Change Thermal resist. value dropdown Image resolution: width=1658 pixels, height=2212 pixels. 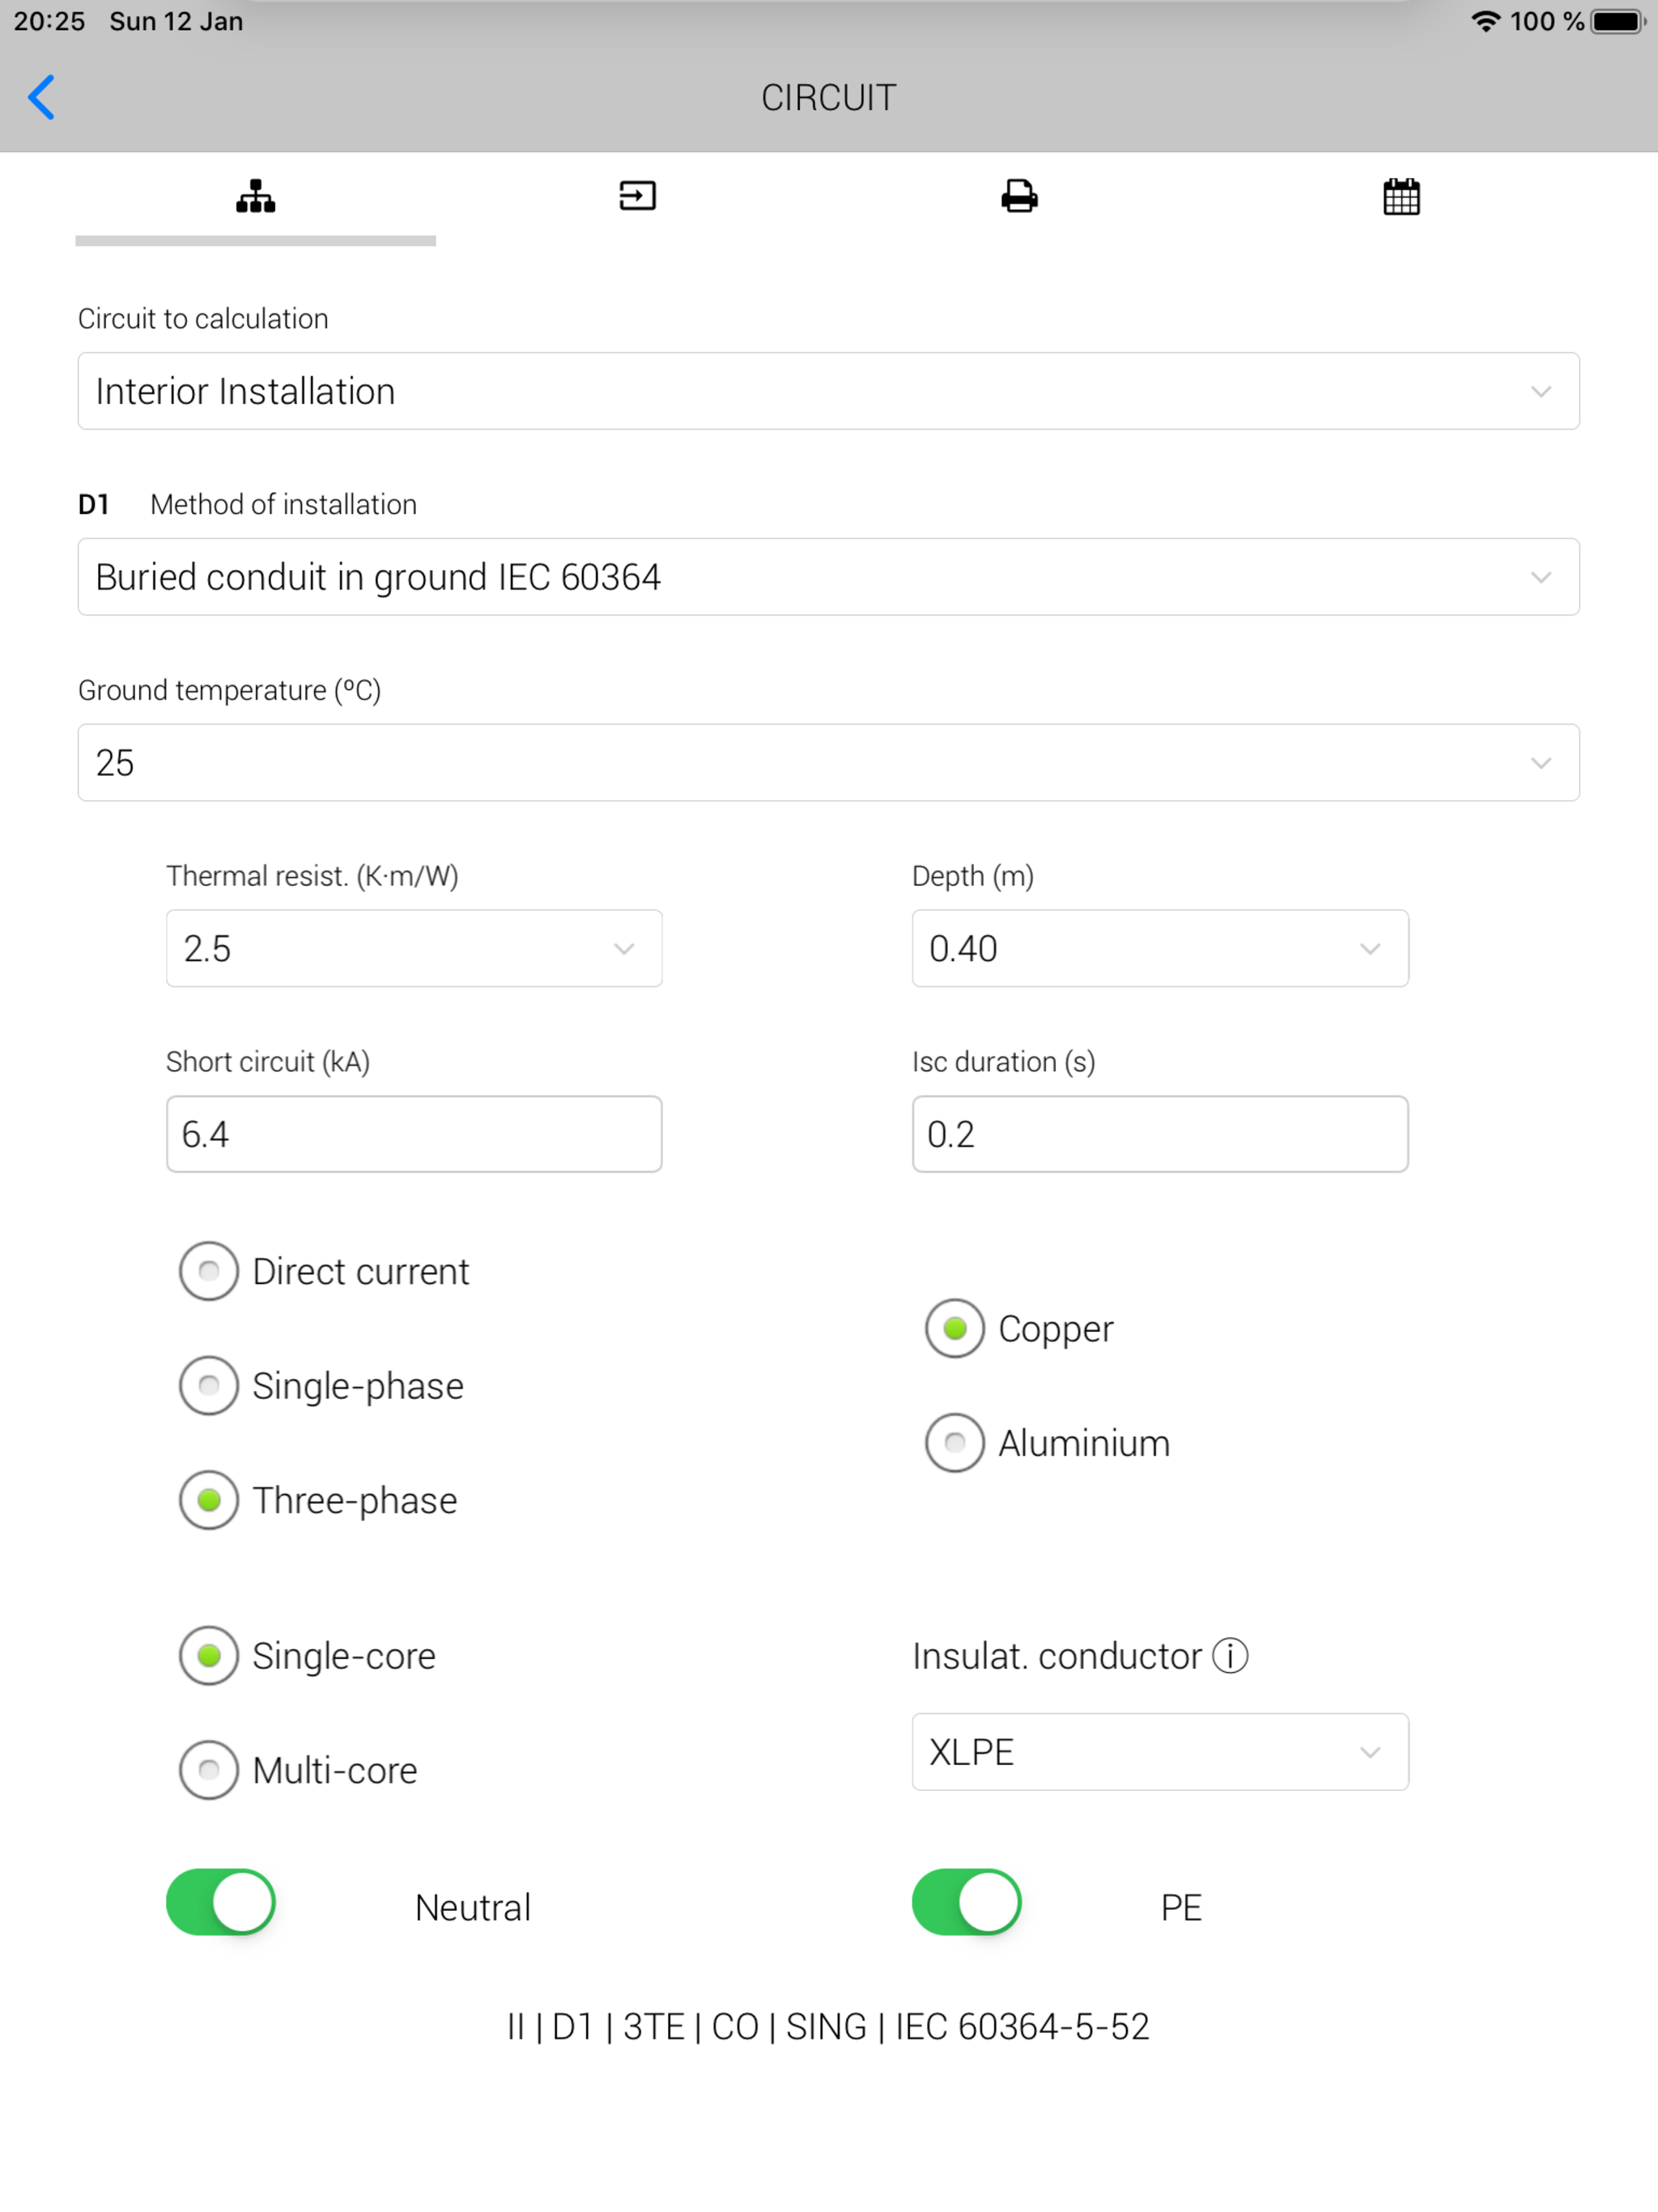coord(414,948)
